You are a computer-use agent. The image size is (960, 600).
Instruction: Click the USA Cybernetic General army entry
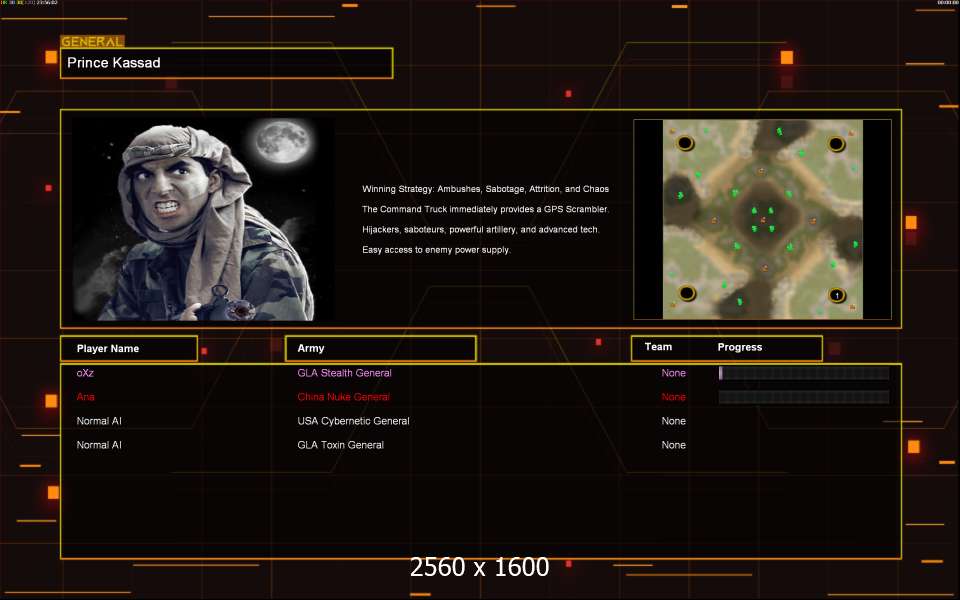coord(353,421)
